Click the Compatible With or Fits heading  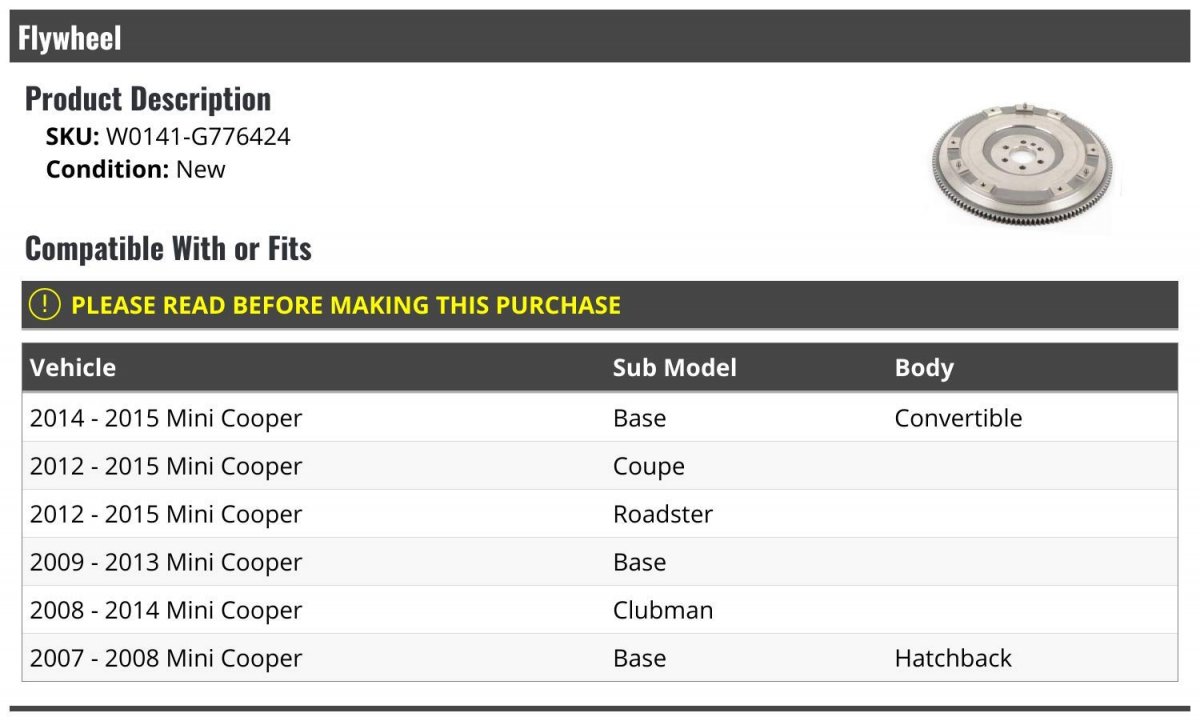pos(168,248)
